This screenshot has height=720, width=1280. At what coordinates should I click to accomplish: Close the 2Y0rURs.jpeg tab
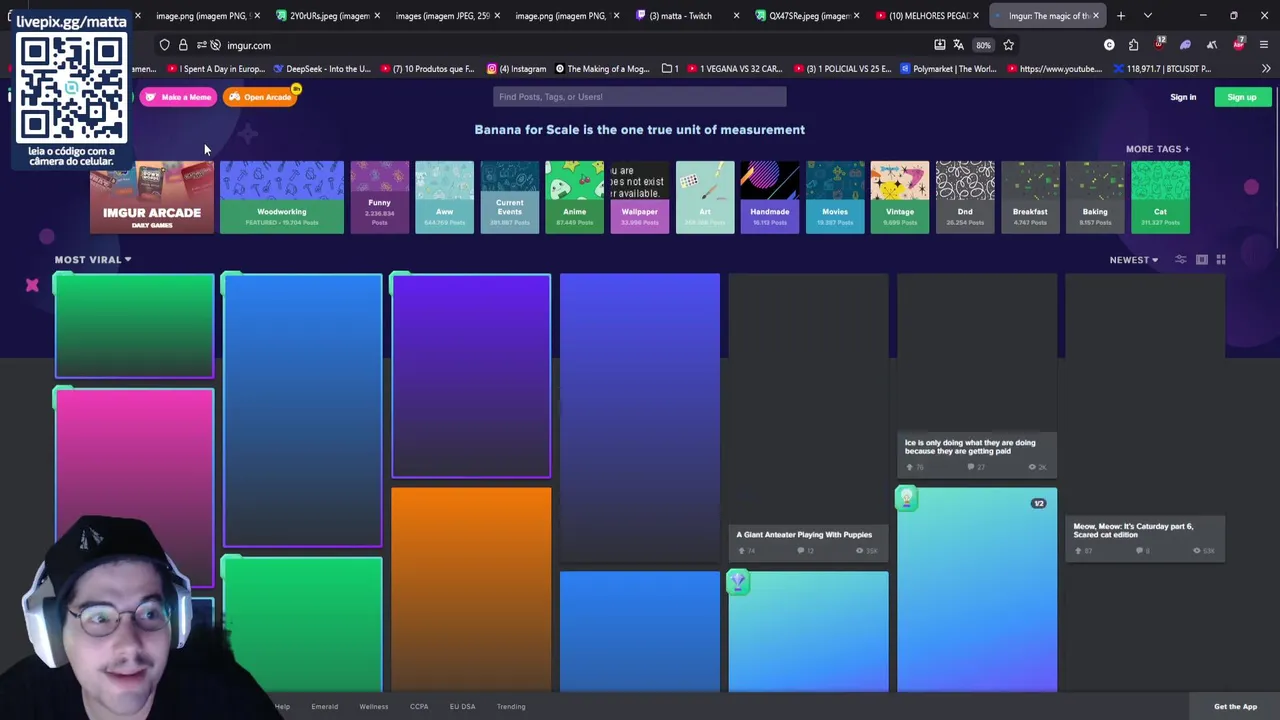click(377, 16)
